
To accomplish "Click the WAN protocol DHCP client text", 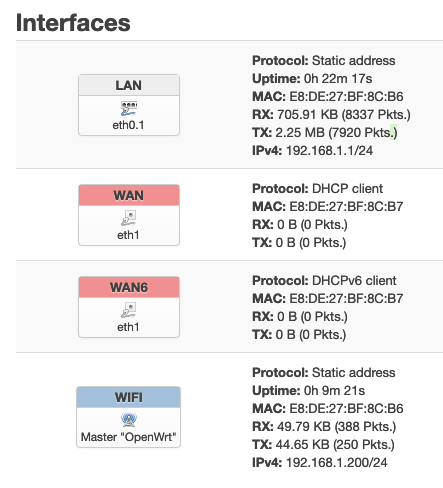I will pyautogui.click(x=348, y=189).
